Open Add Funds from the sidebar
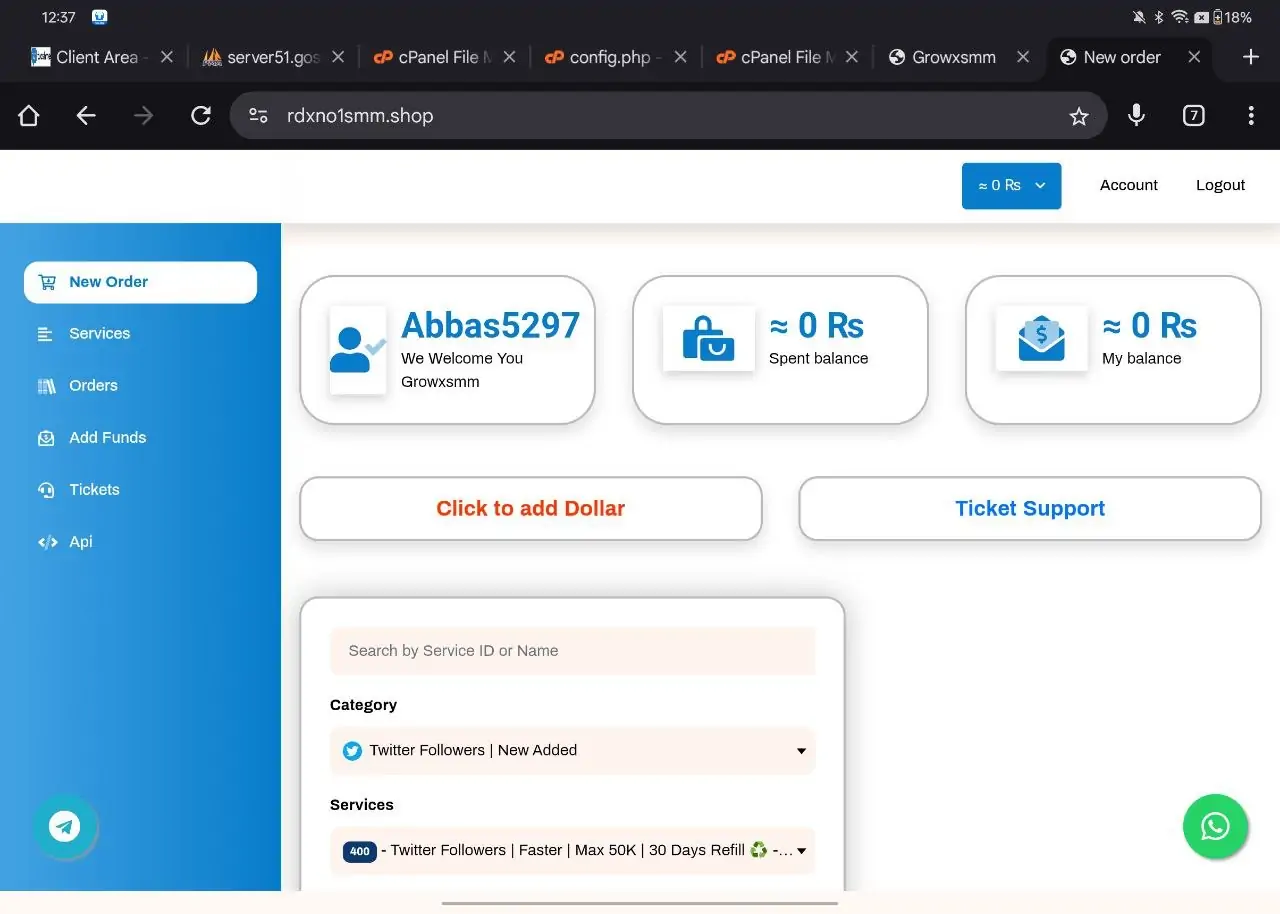This screenshot has height=914, width=1280. point(107,438)
